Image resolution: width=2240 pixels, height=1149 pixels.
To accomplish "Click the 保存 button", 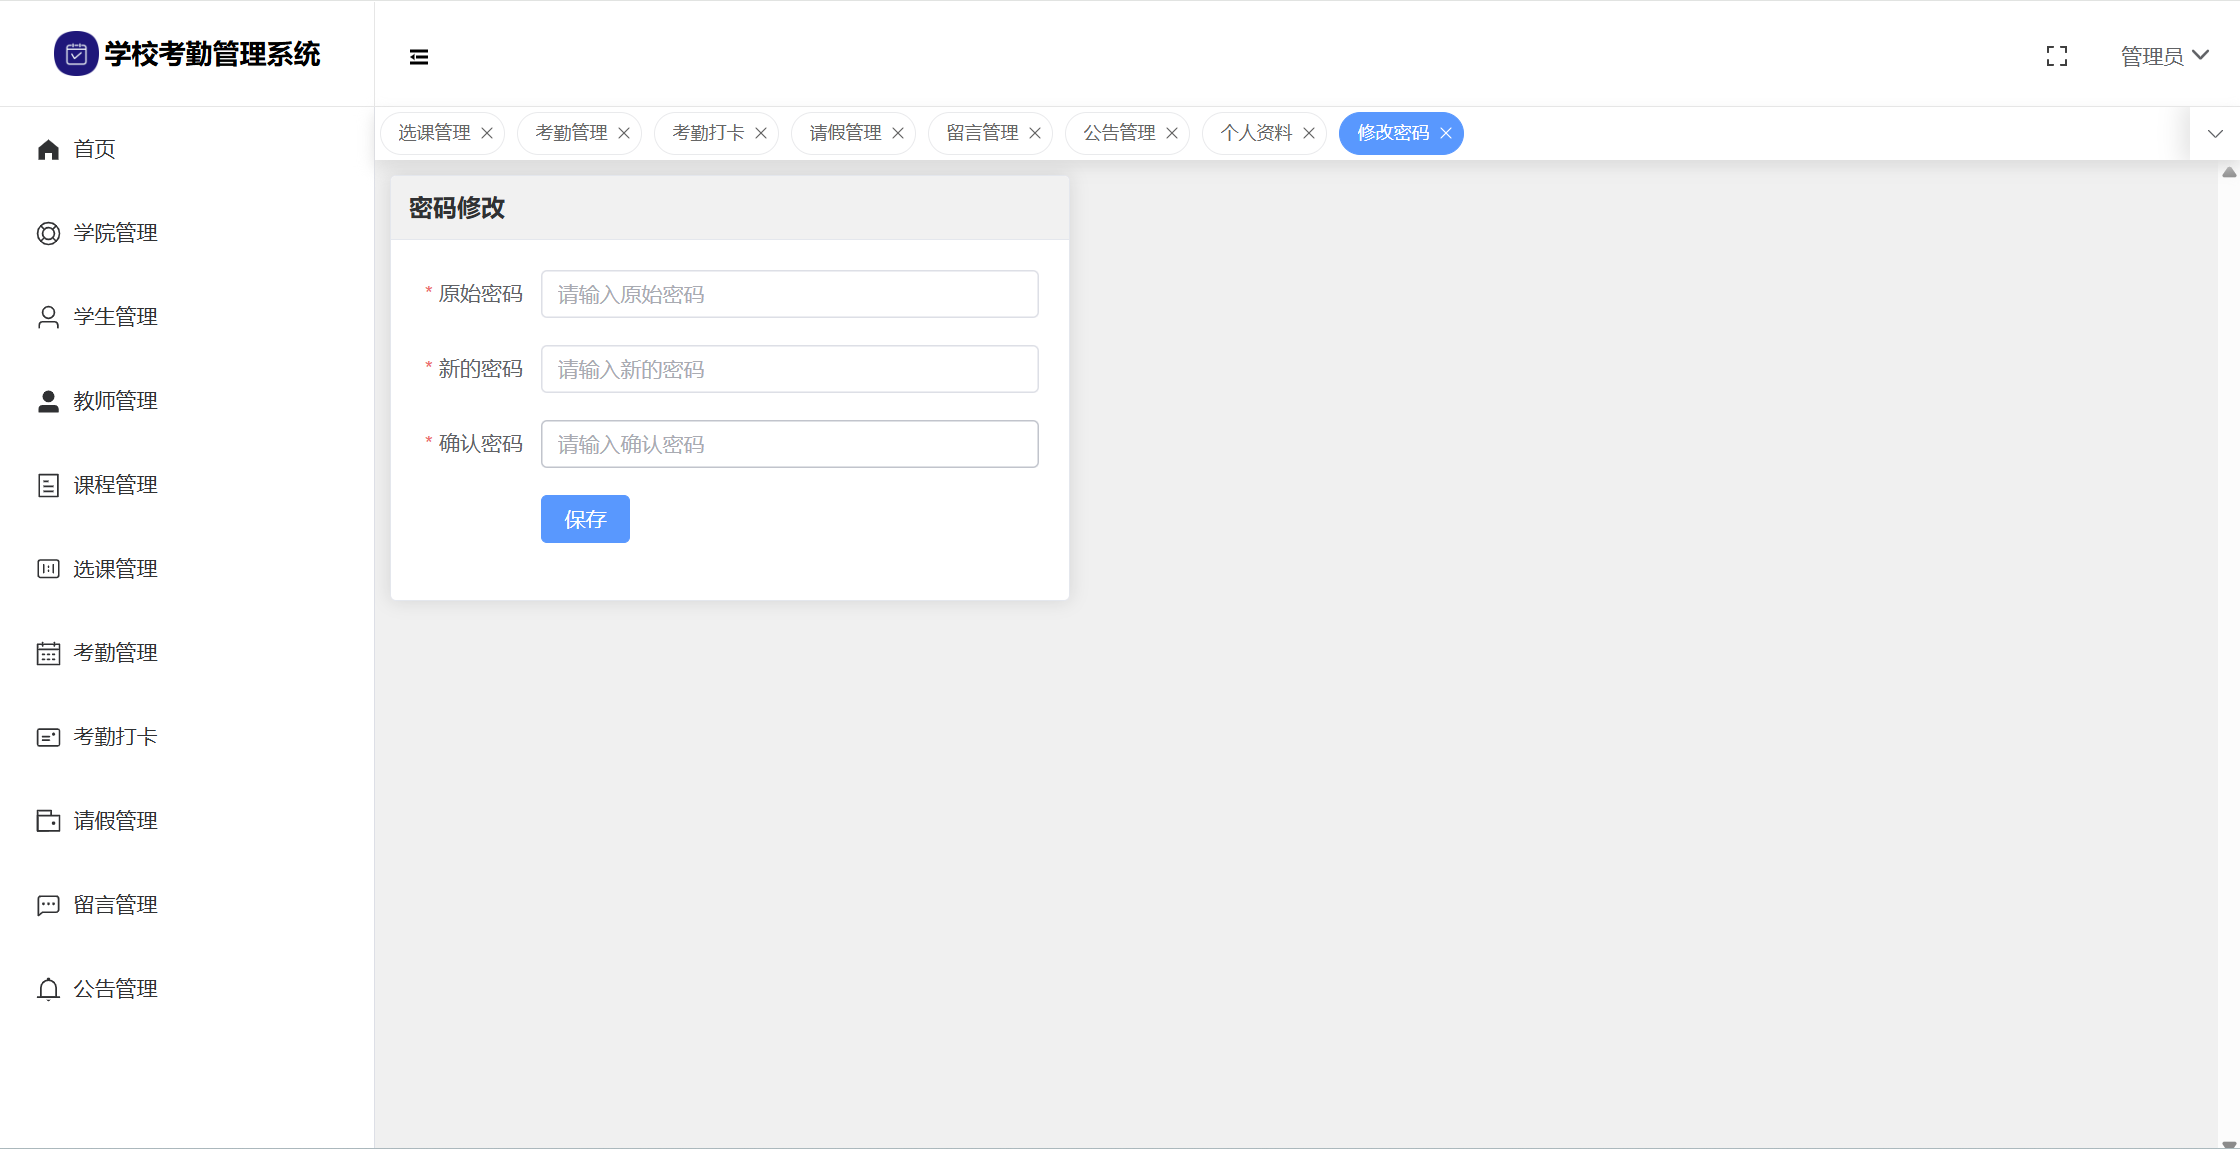I will (585, 519).
